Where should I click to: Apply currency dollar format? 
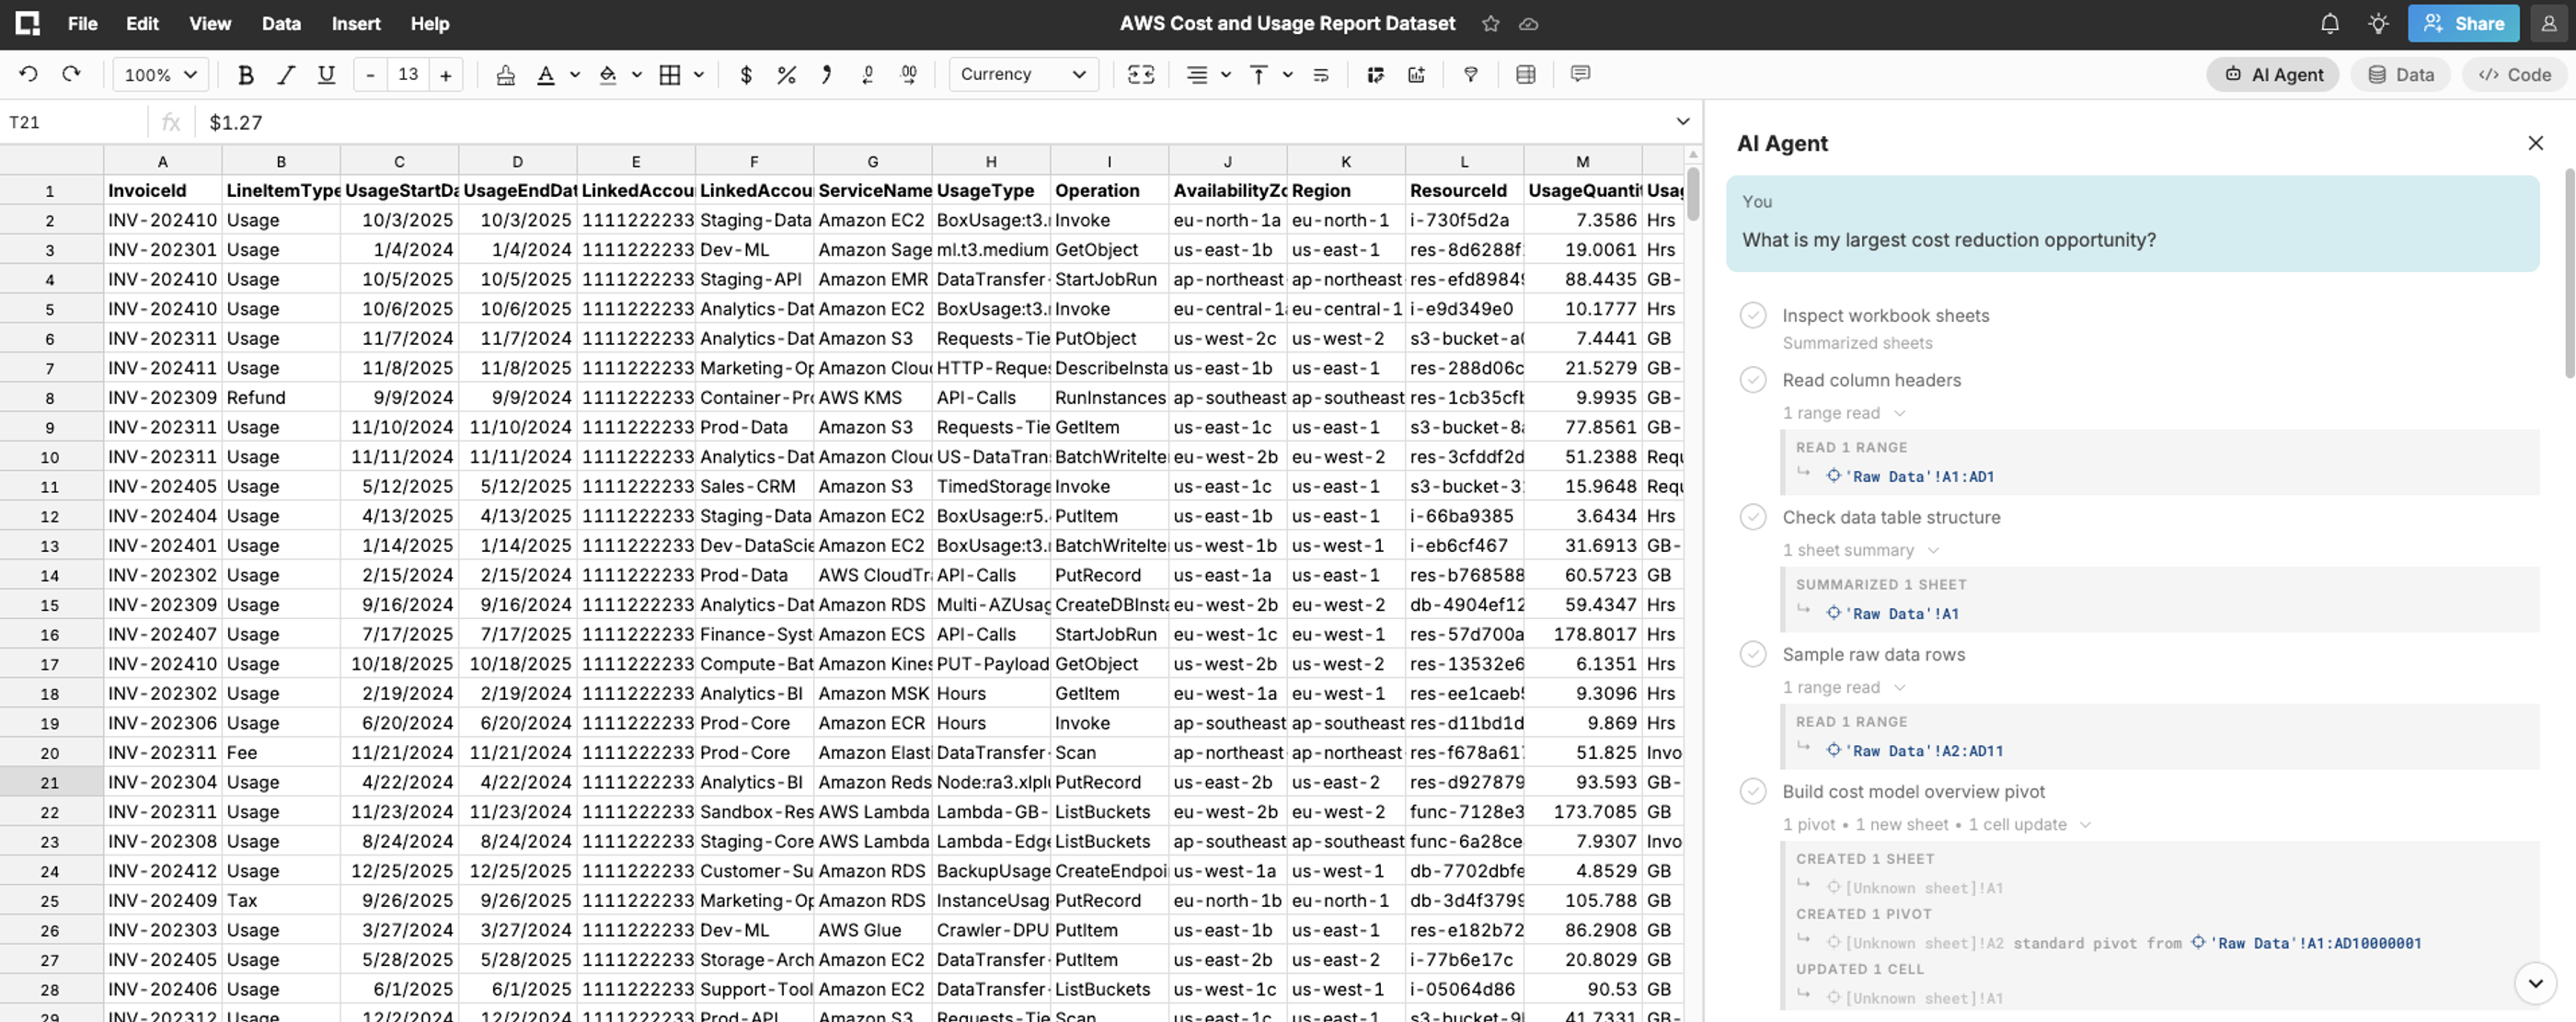point(746,74)
